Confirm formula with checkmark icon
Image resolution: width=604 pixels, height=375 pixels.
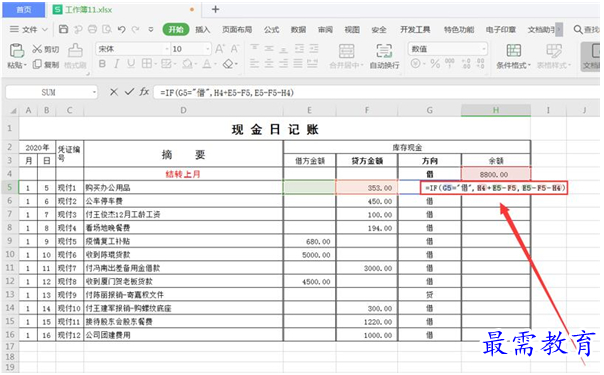click(x=129, y=92)
